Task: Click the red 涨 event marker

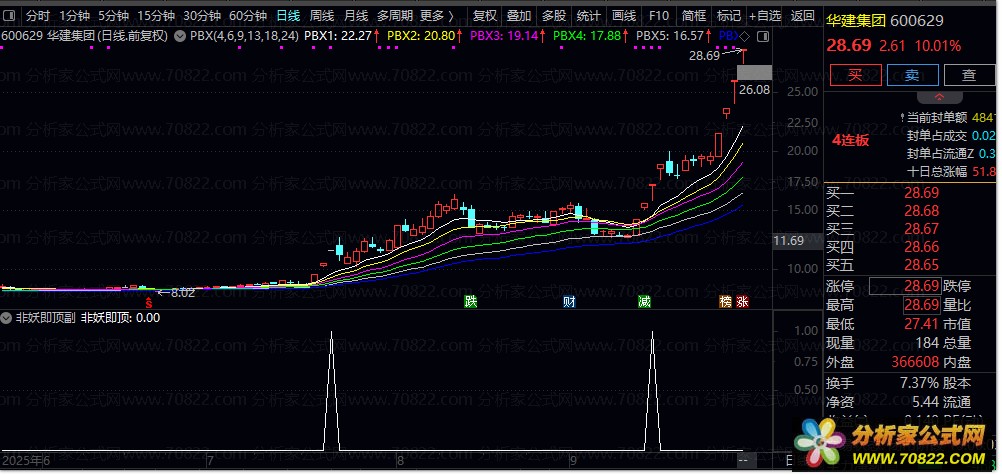Action: coord(742,302)
